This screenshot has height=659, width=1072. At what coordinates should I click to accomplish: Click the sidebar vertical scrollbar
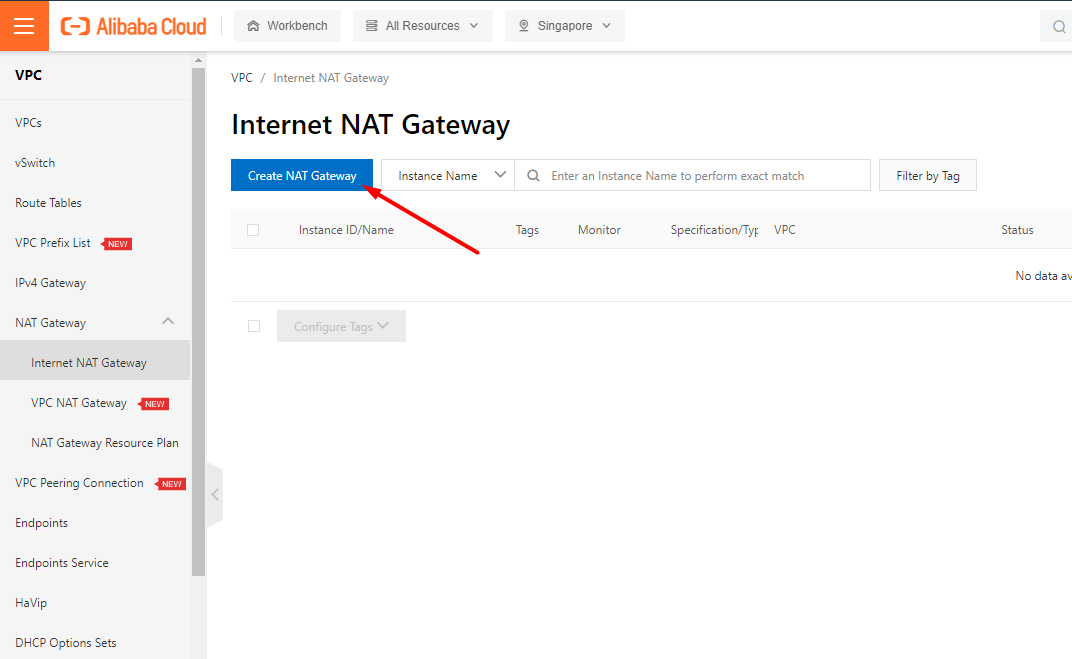198,320
